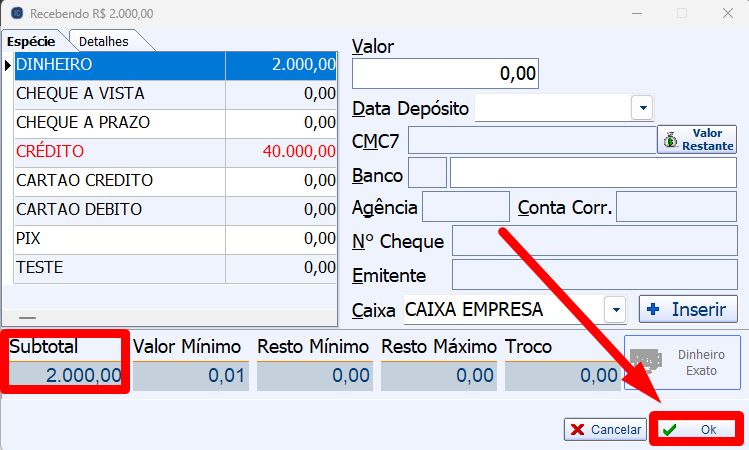Open the Data Depósito date dropdown
This screenshot has height=450, width=749.
642,108
